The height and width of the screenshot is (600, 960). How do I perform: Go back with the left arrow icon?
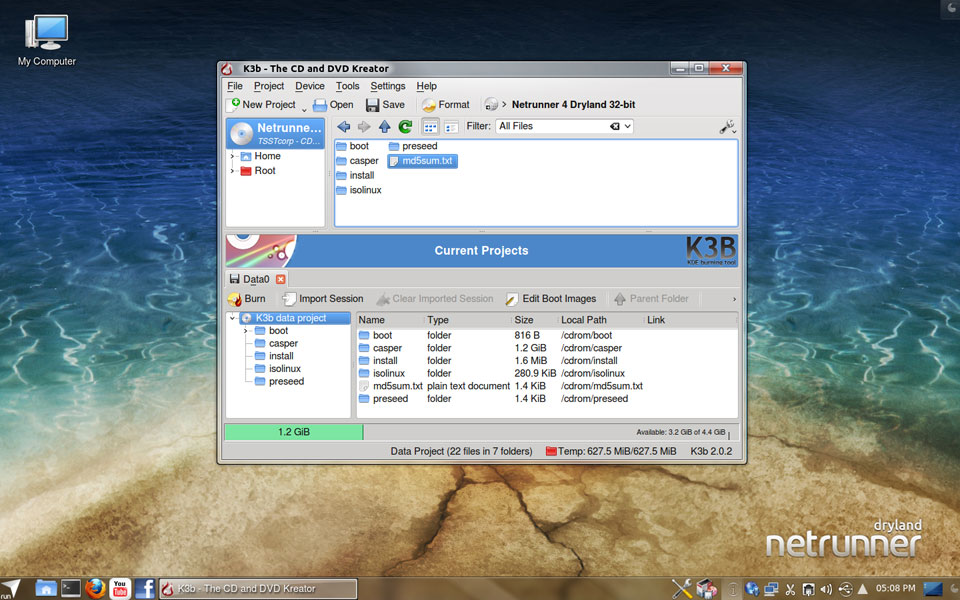click(344, 127)
